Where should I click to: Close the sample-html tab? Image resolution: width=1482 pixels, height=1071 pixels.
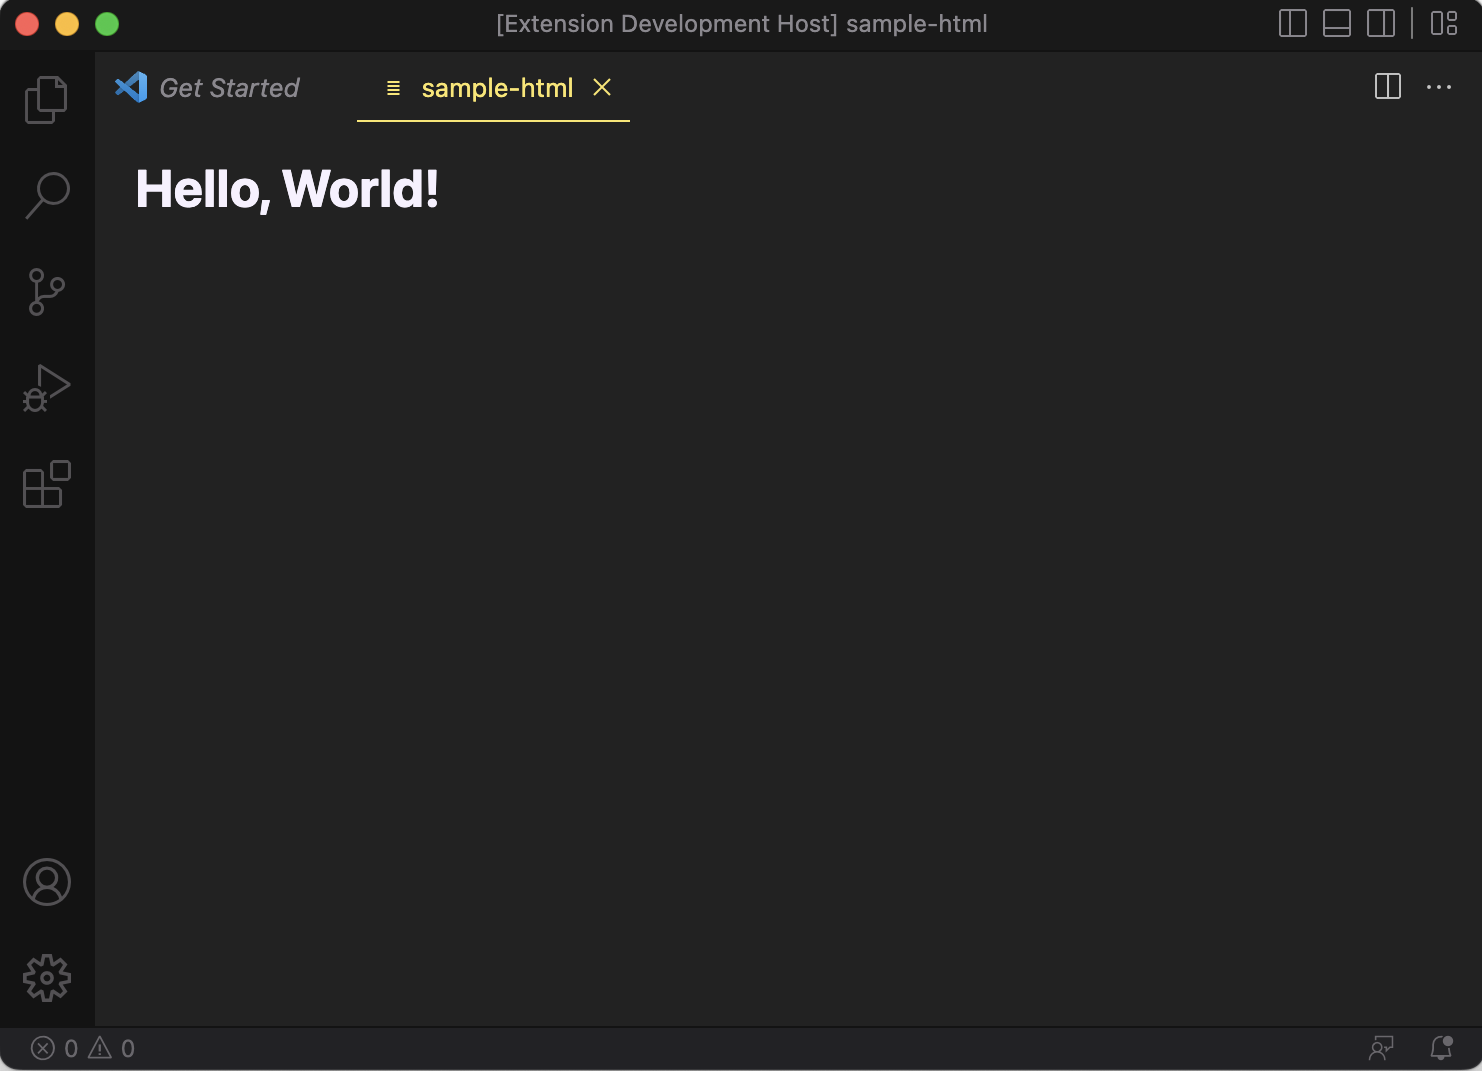(602, 88)
